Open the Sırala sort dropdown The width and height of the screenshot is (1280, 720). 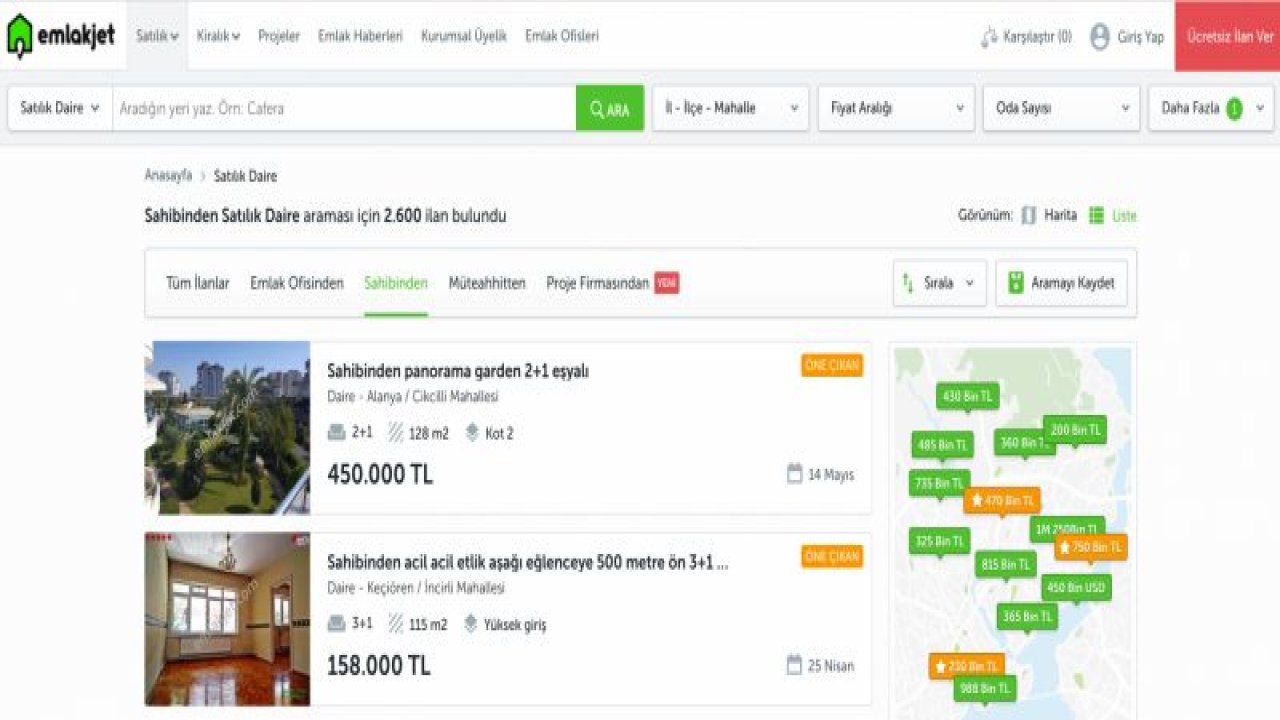(939, 283)
